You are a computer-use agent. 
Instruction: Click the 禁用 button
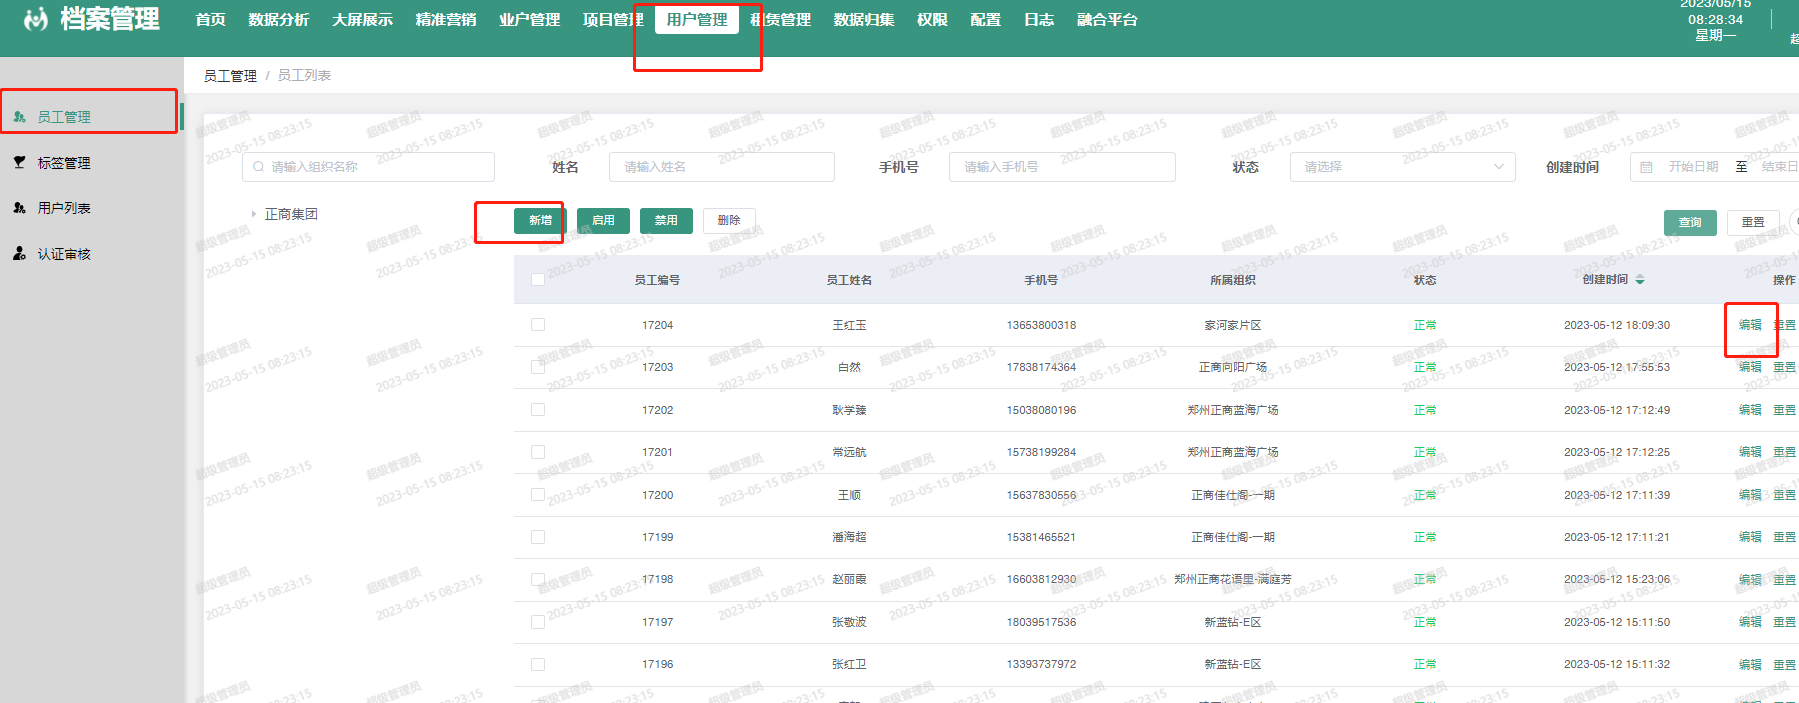666,221
